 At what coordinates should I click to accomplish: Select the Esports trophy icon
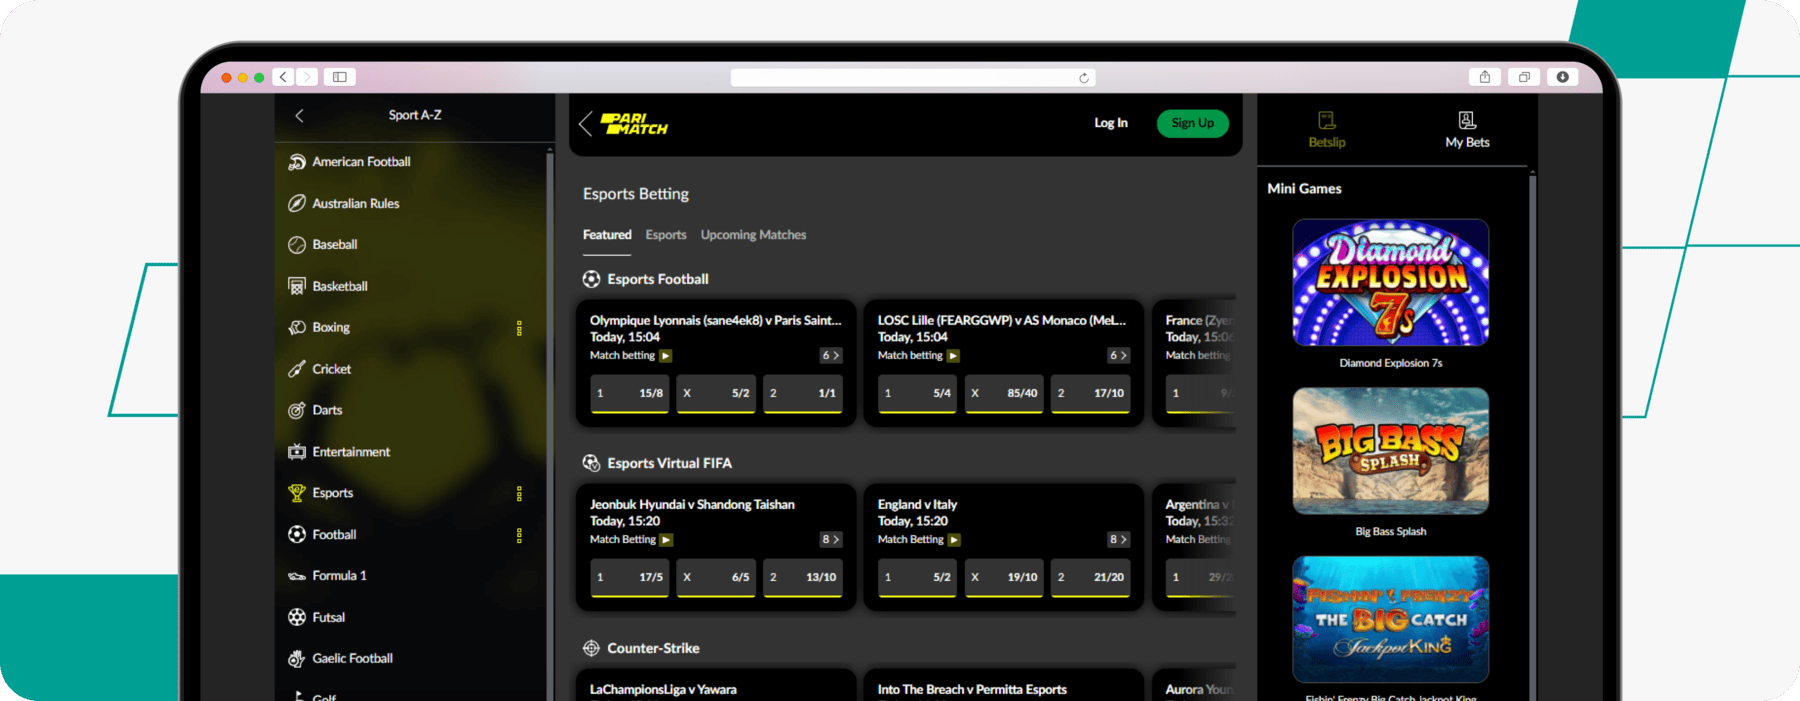(x=297, y=493)
